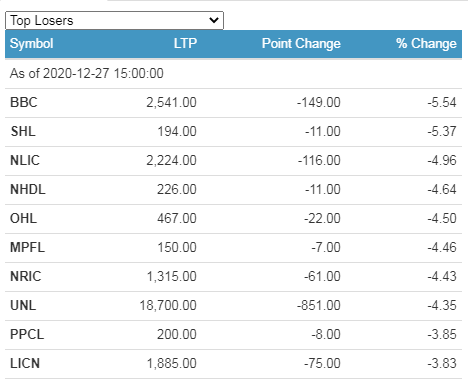Open the MPFL stock symbol
The width and height of the screenshot is (471, 387).
[27, 247]
